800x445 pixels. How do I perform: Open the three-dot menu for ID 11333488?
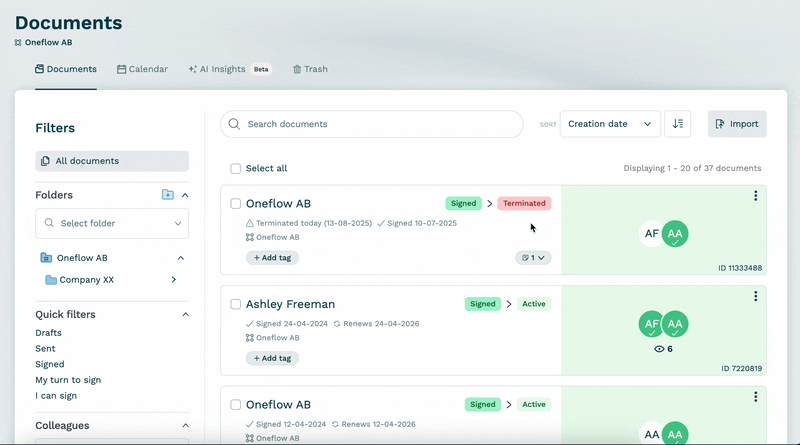point(756,195)
